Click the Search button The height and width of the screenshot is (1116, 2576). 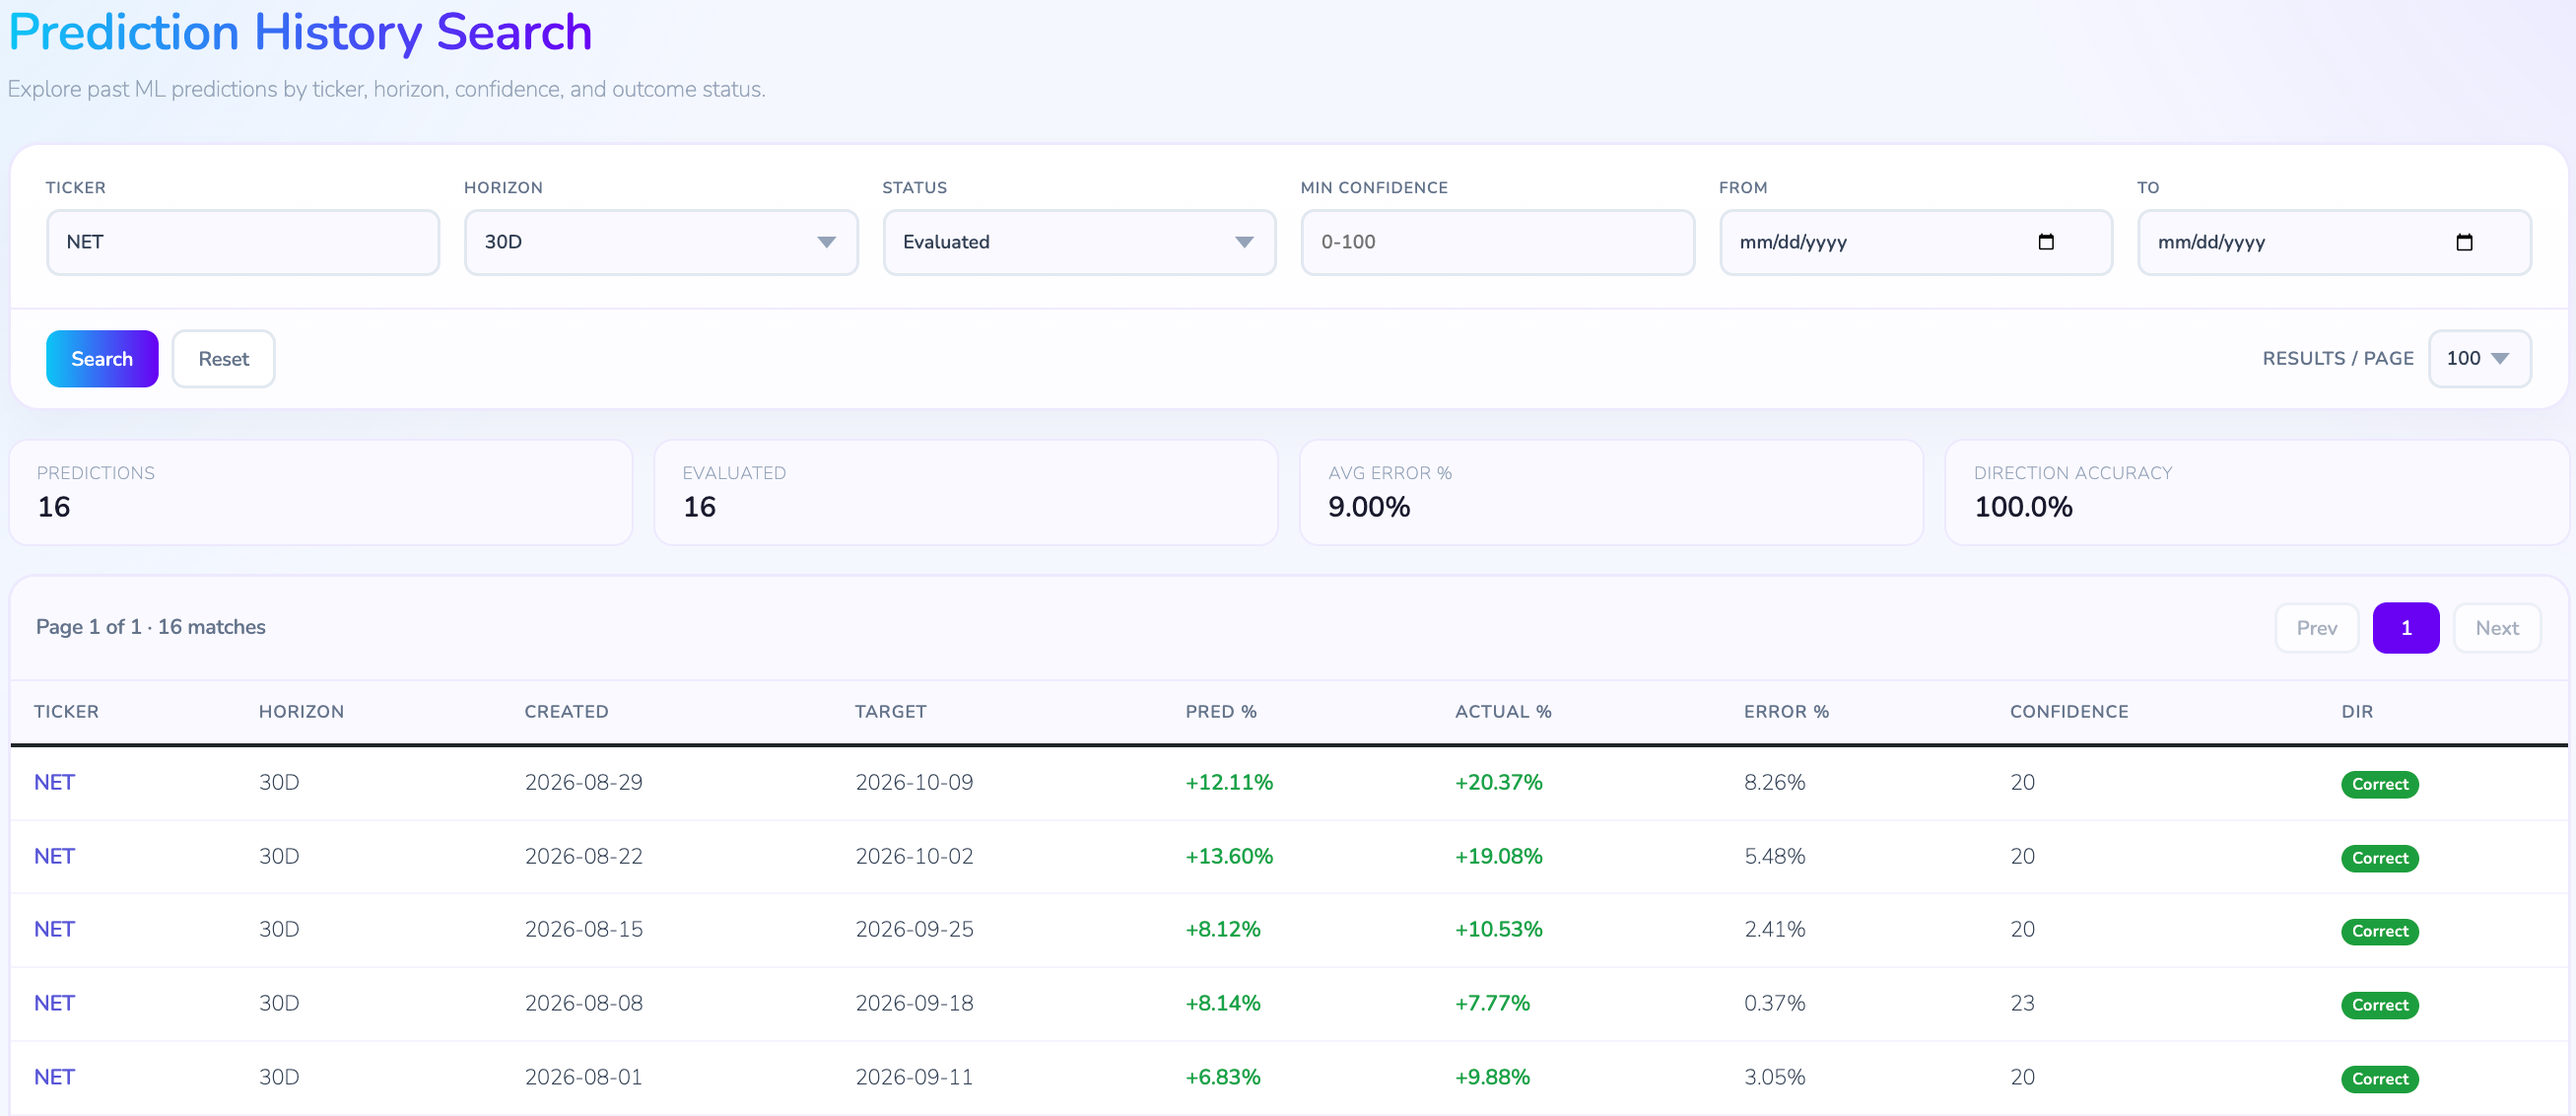click(102, 359)
